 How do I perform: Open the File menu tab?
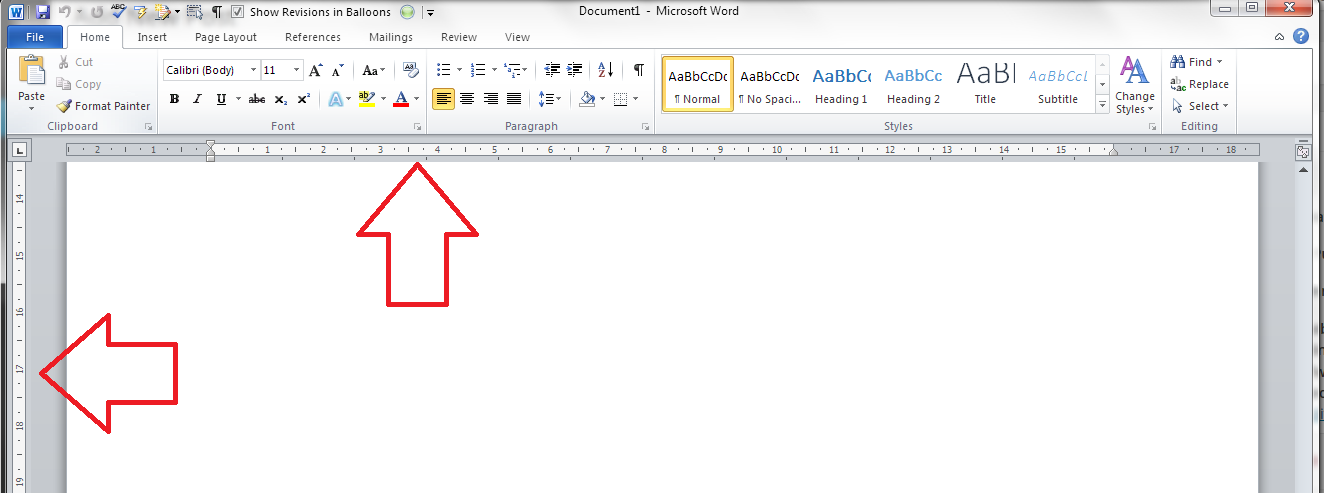pos(35,37)
